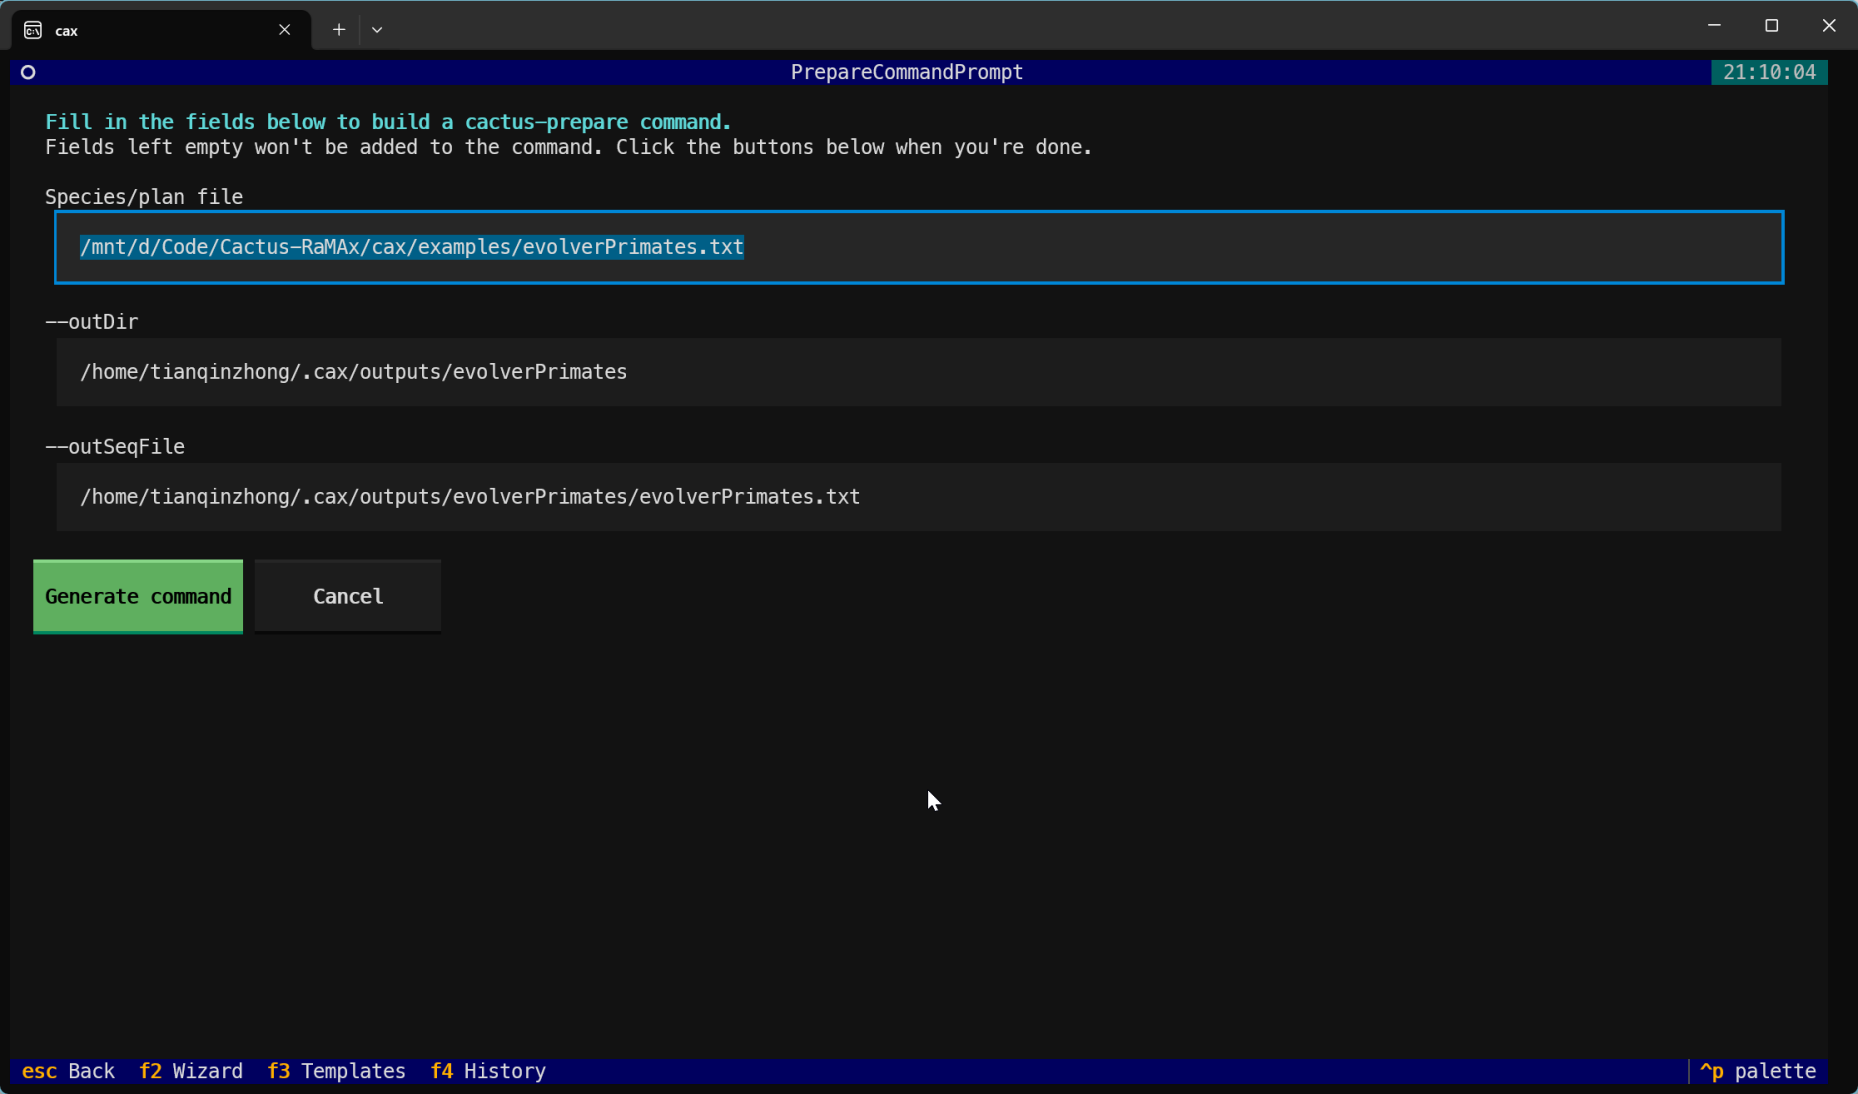Close the cax tab
This screenshot has width=1858, height=1094.
pos(285,30)
